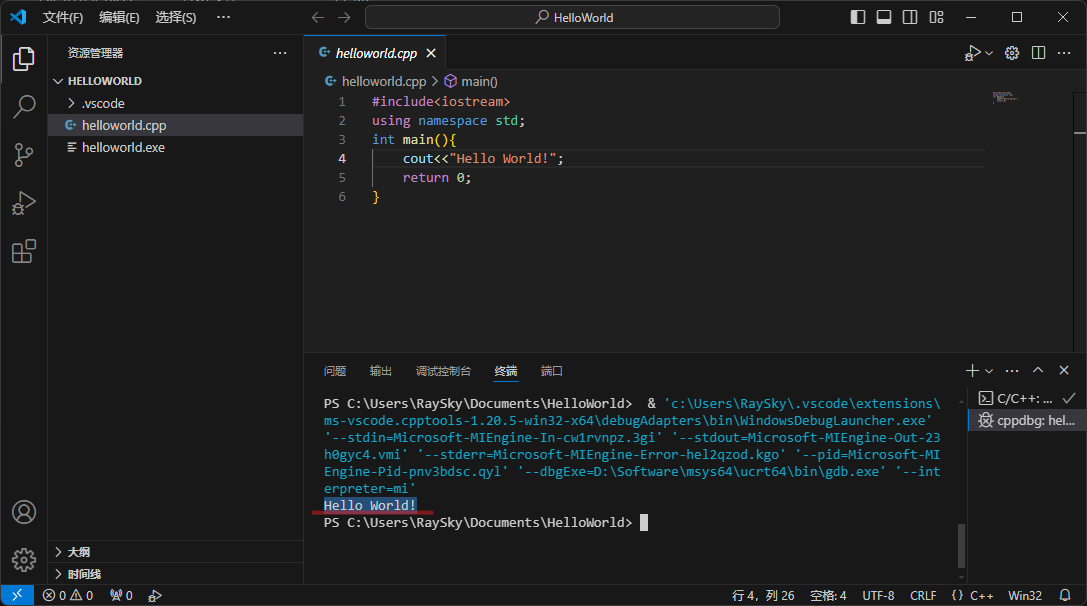Change end of line sequence CRLF
This screenshot has height=606, width=1087.
pyautogui.click(x=923, y=596)
